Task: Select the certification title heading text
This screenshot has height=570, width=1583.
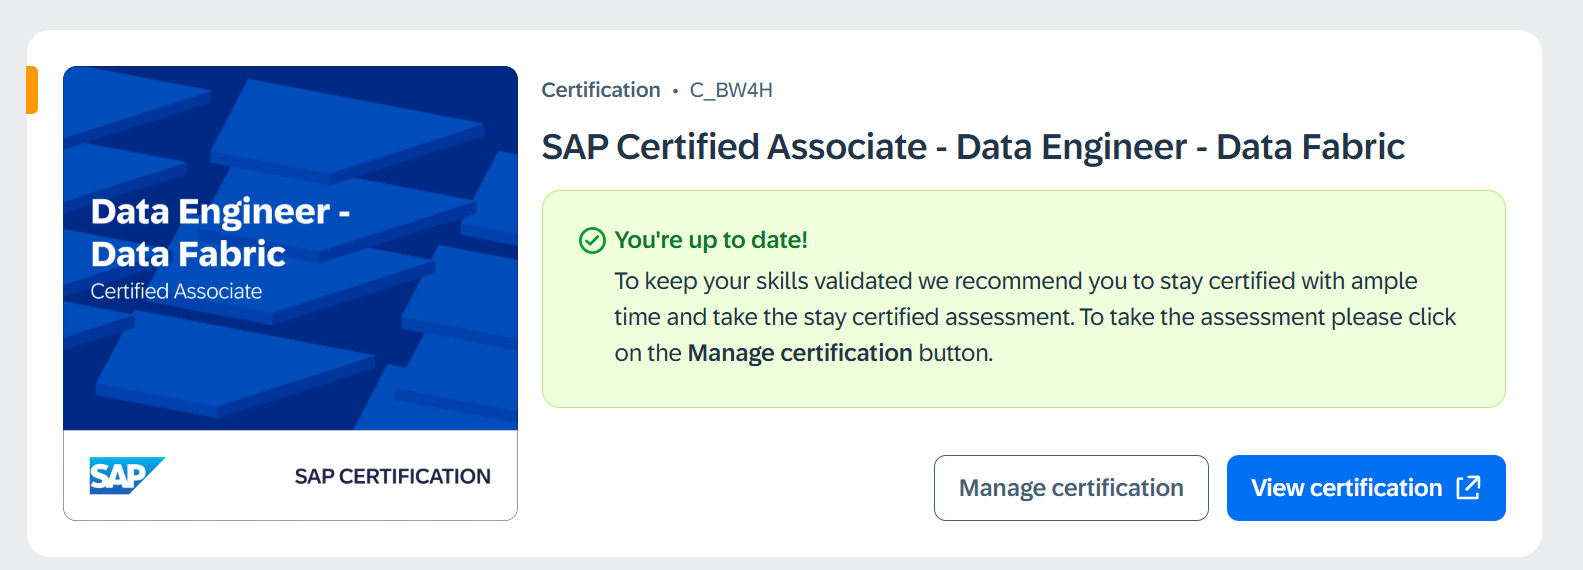Action: click(973, 147)
